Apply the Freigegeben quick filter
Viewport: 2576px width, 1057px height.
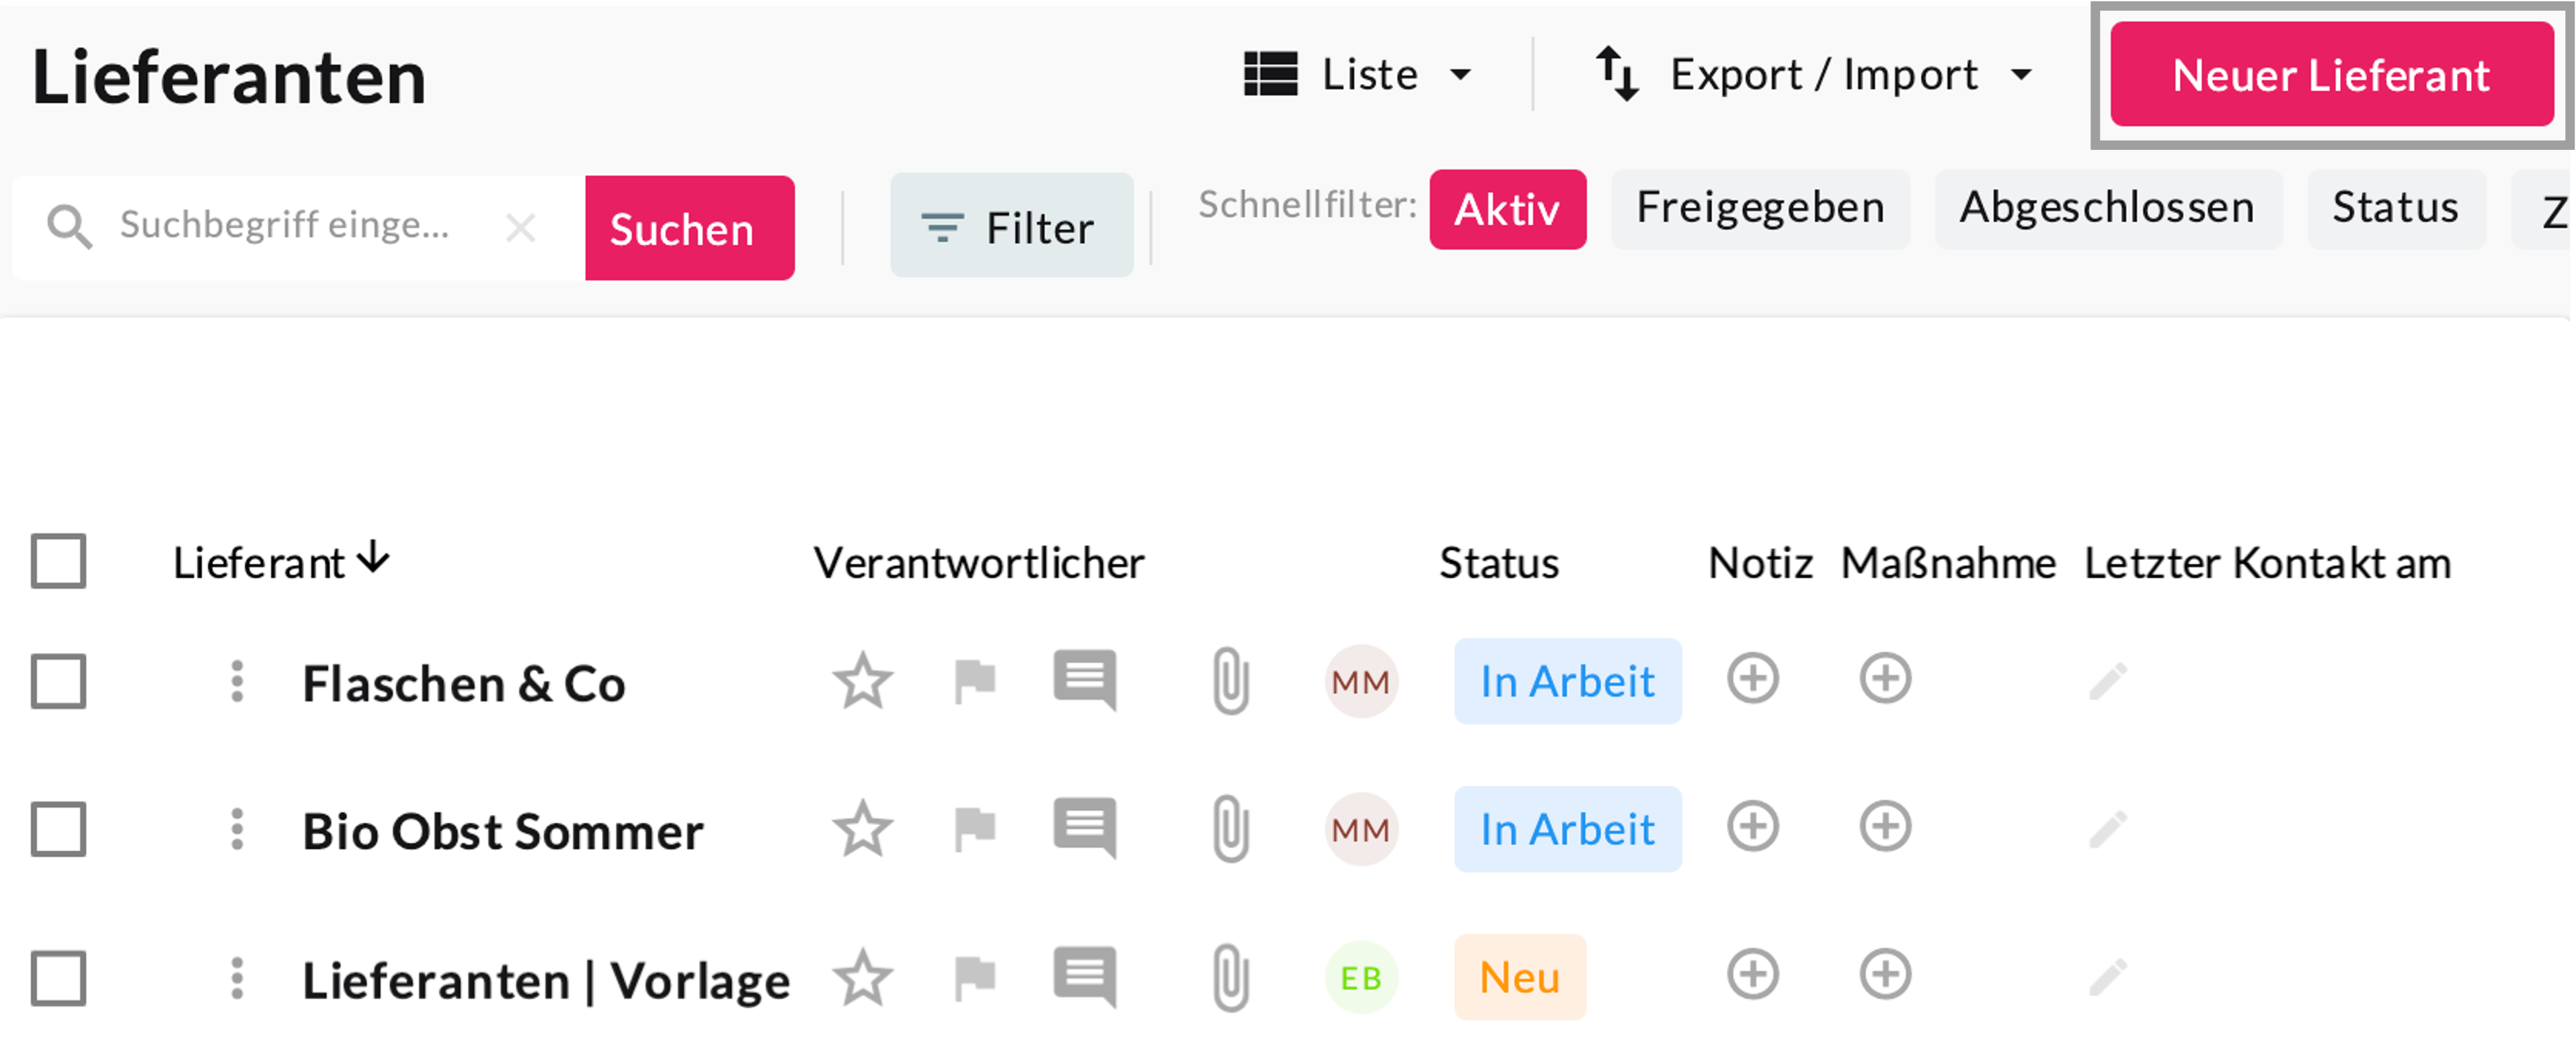[x=1759, y=209]
